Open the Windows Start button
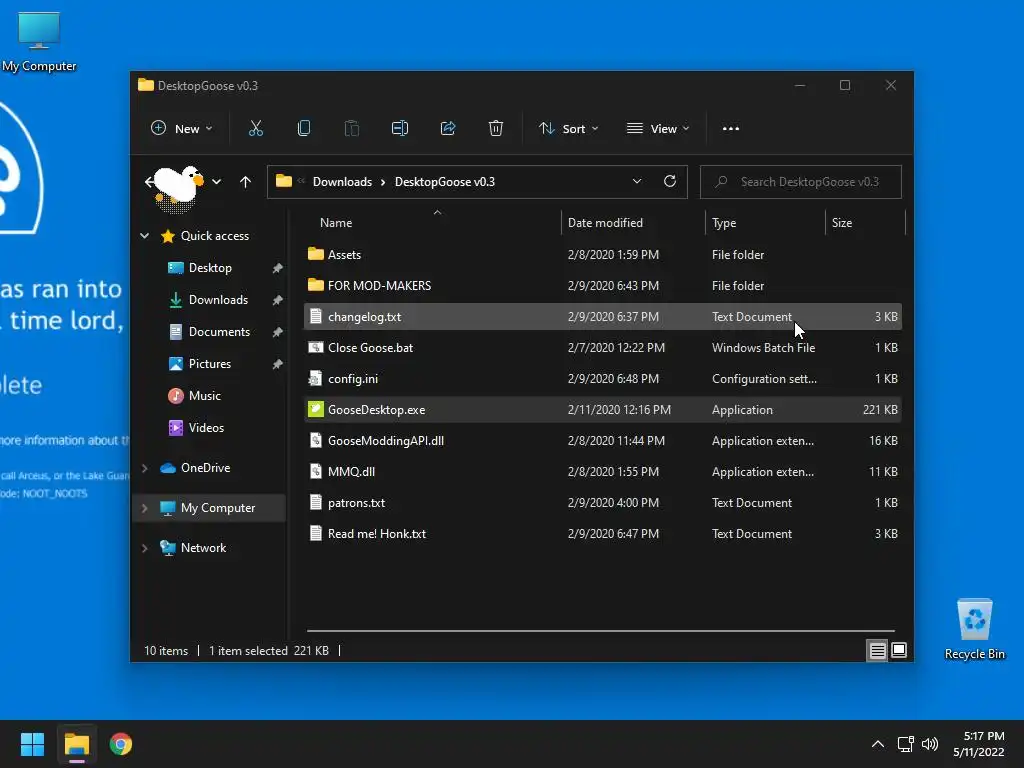1024x768 pixels. tap(32, 744)
